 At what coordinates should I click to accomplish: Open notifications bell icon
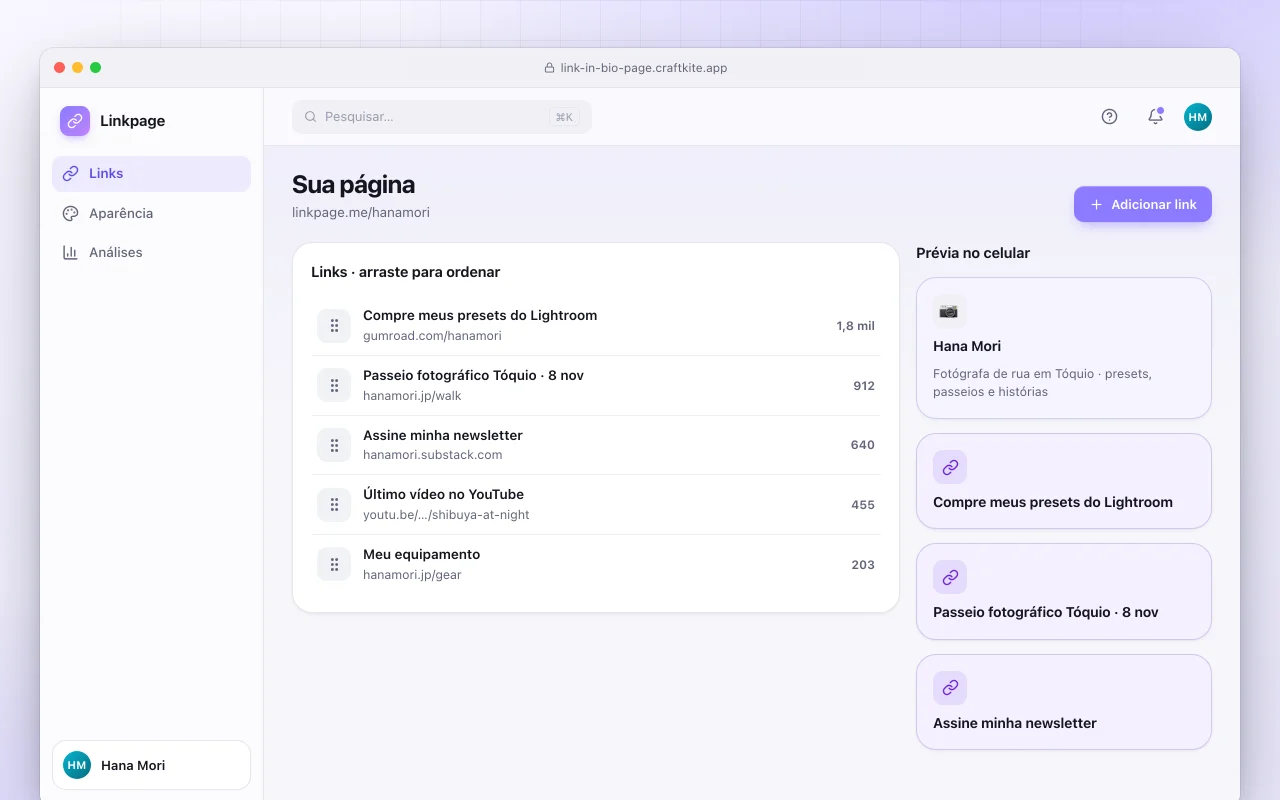[1155, 116]
